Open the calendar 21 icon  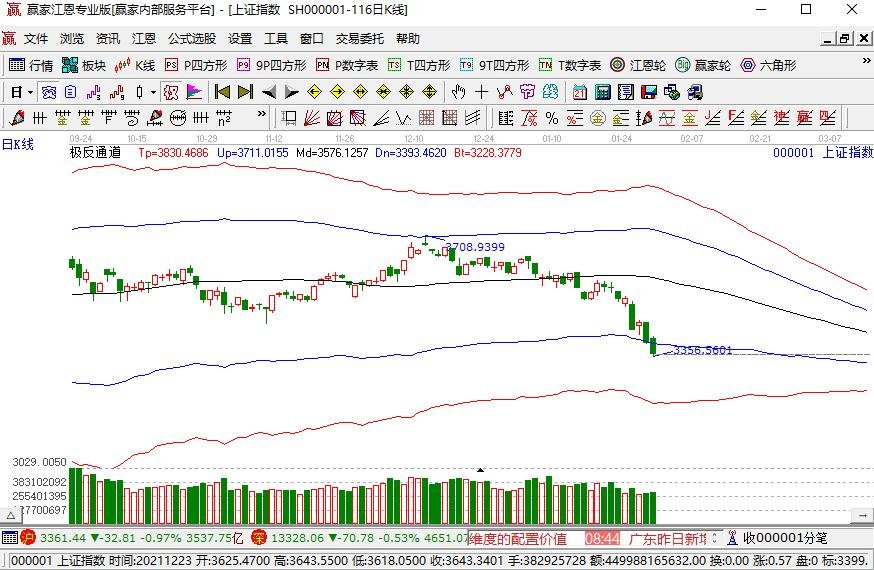click(x=580, y=92)
